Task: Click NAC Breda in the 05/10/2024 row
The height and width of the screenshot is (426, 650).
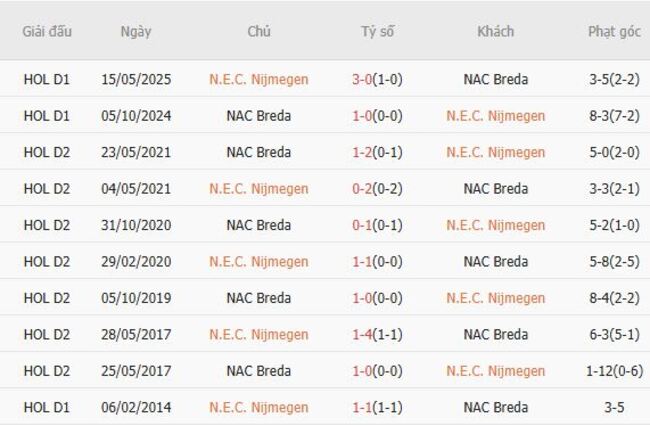Action: 259,116
